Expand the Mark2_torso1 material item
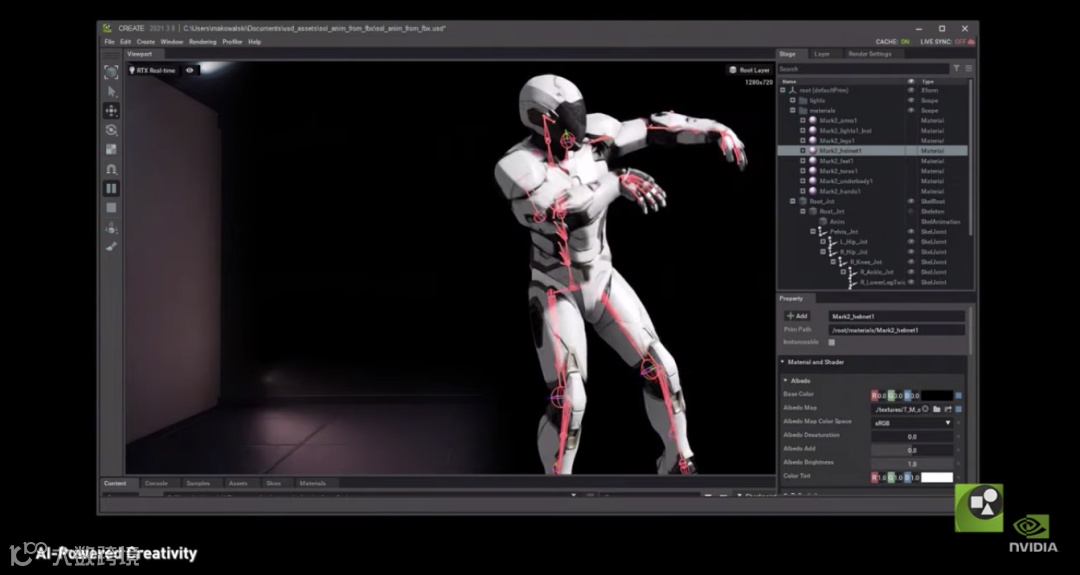The width and height of the screenshot is (1080, 575). click(802, 171)
